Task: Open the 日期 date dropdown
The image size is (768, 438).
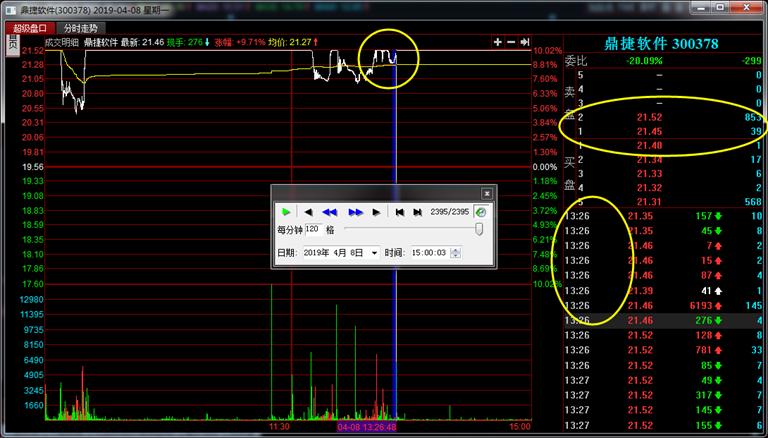Action: tap(374, 253)
